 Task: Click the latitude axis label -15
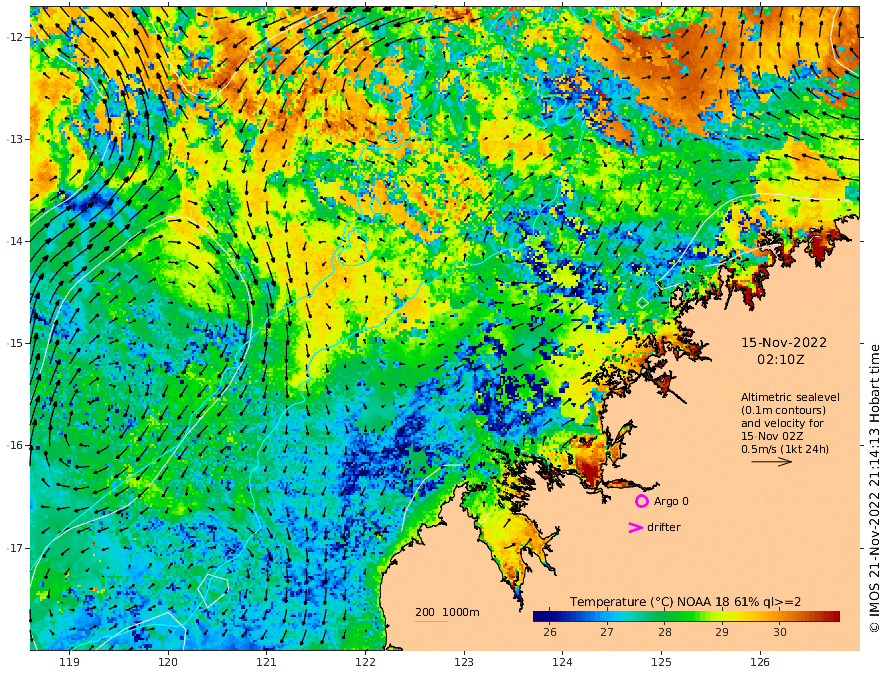15,343
